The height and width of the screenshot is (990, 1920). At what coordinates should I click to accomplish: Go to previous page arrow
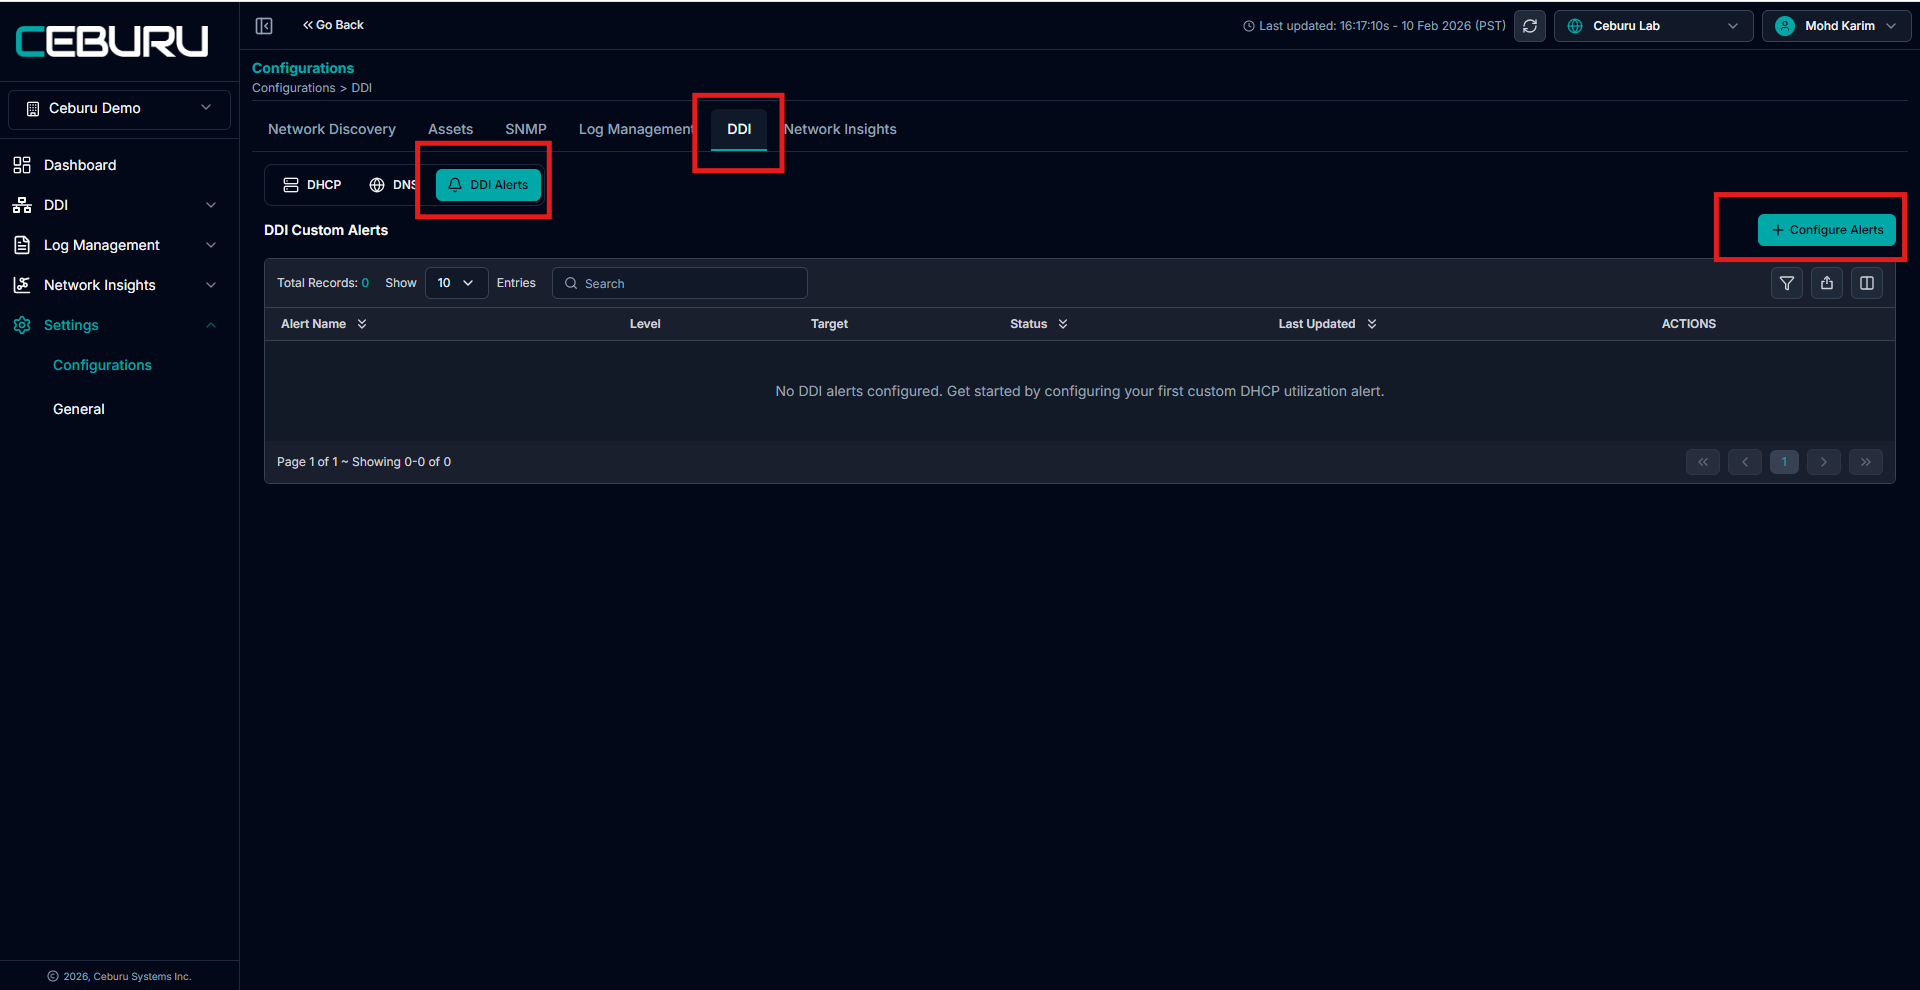pyautogui.click(x=1745, y=462)
